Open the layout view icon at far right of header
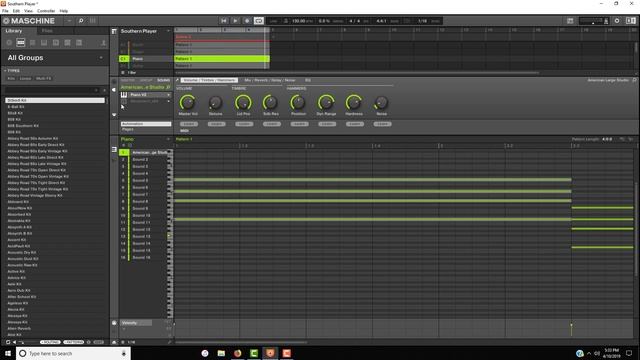640x360 pixels. click(631, 21)
